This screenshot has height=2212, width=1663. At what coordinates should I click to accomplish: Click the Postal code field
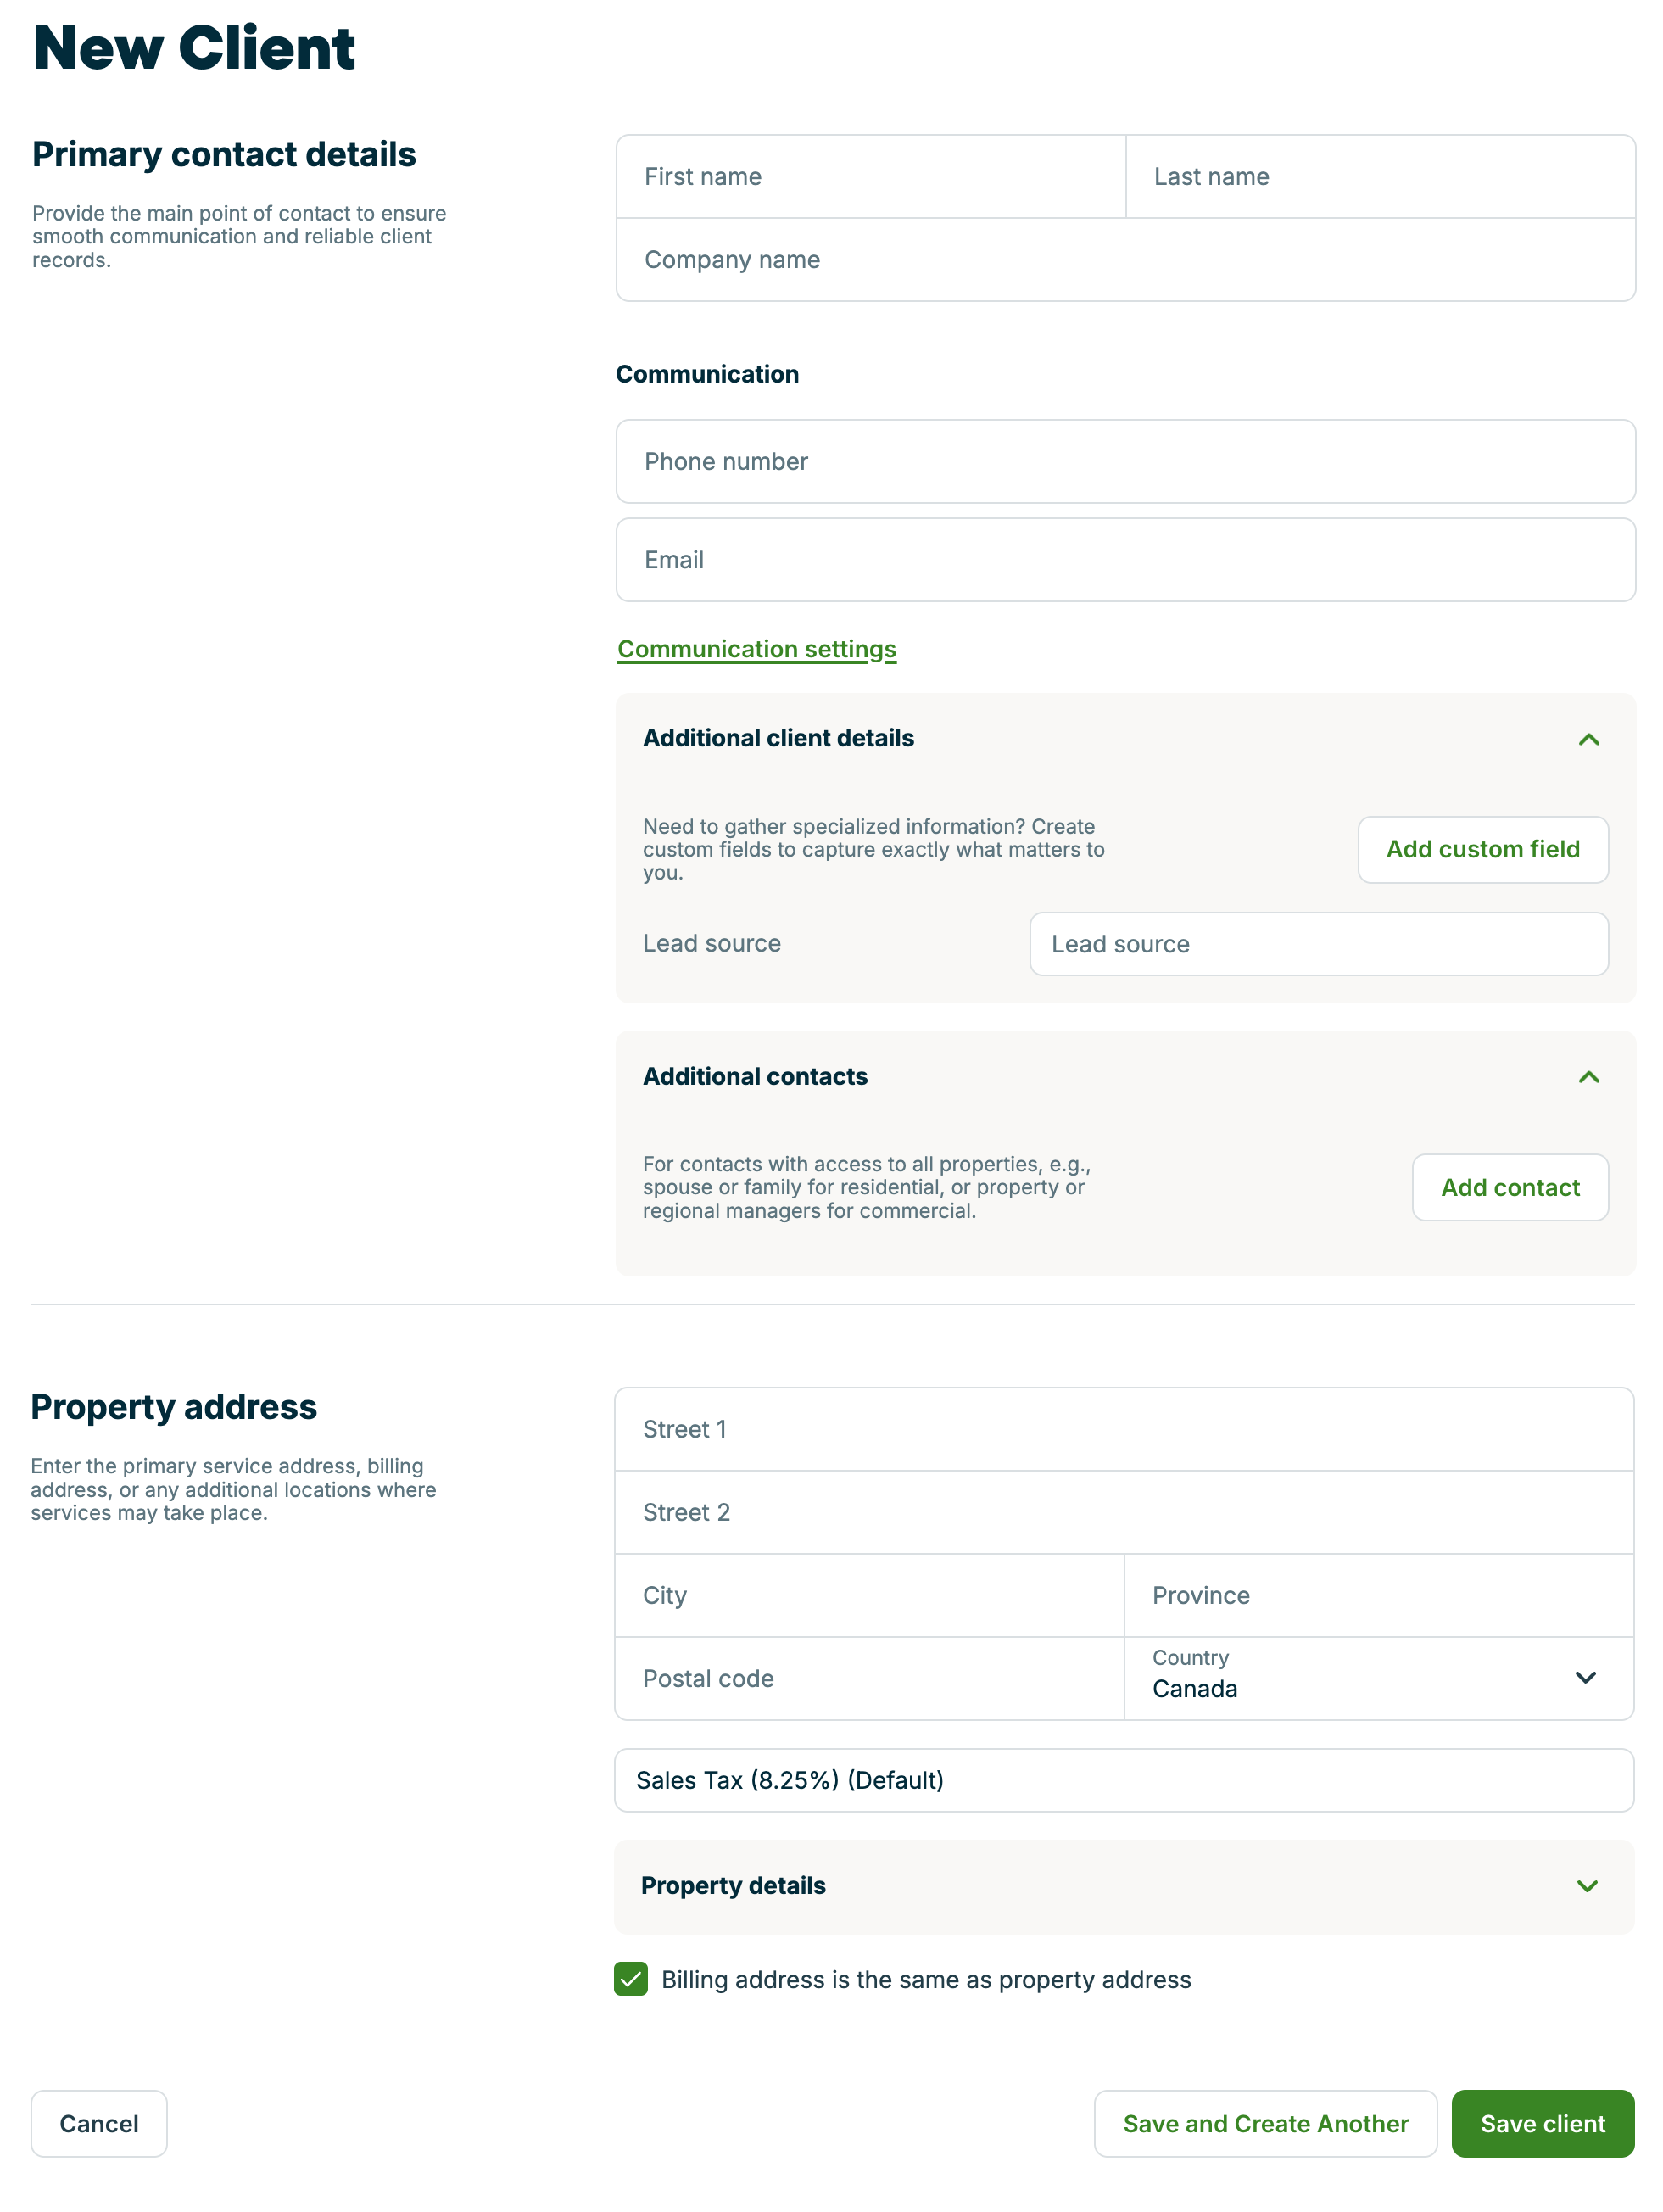[x=869, y=1678]
